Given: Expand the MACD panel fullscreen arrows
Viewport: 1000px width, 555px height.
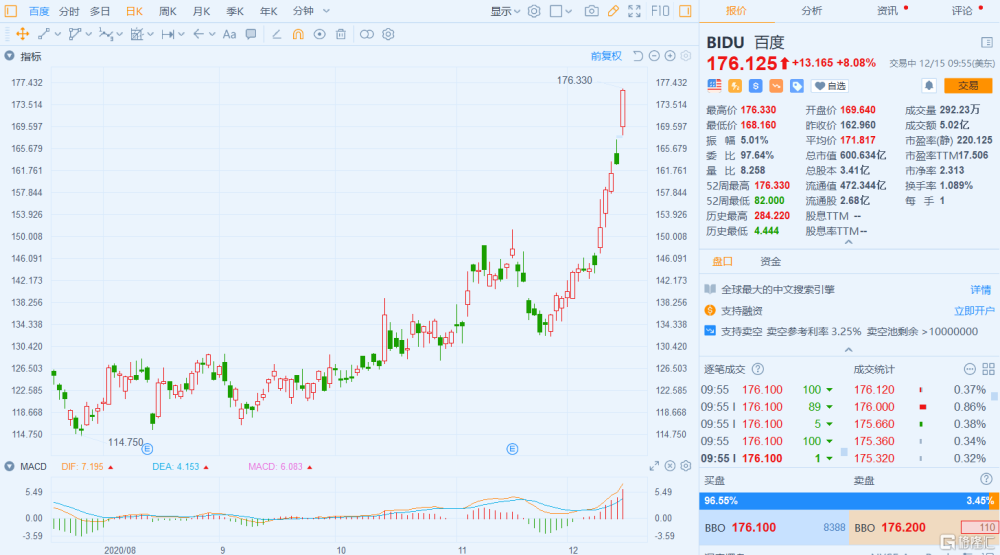Looking at the screenshot, I should (654, 466).
